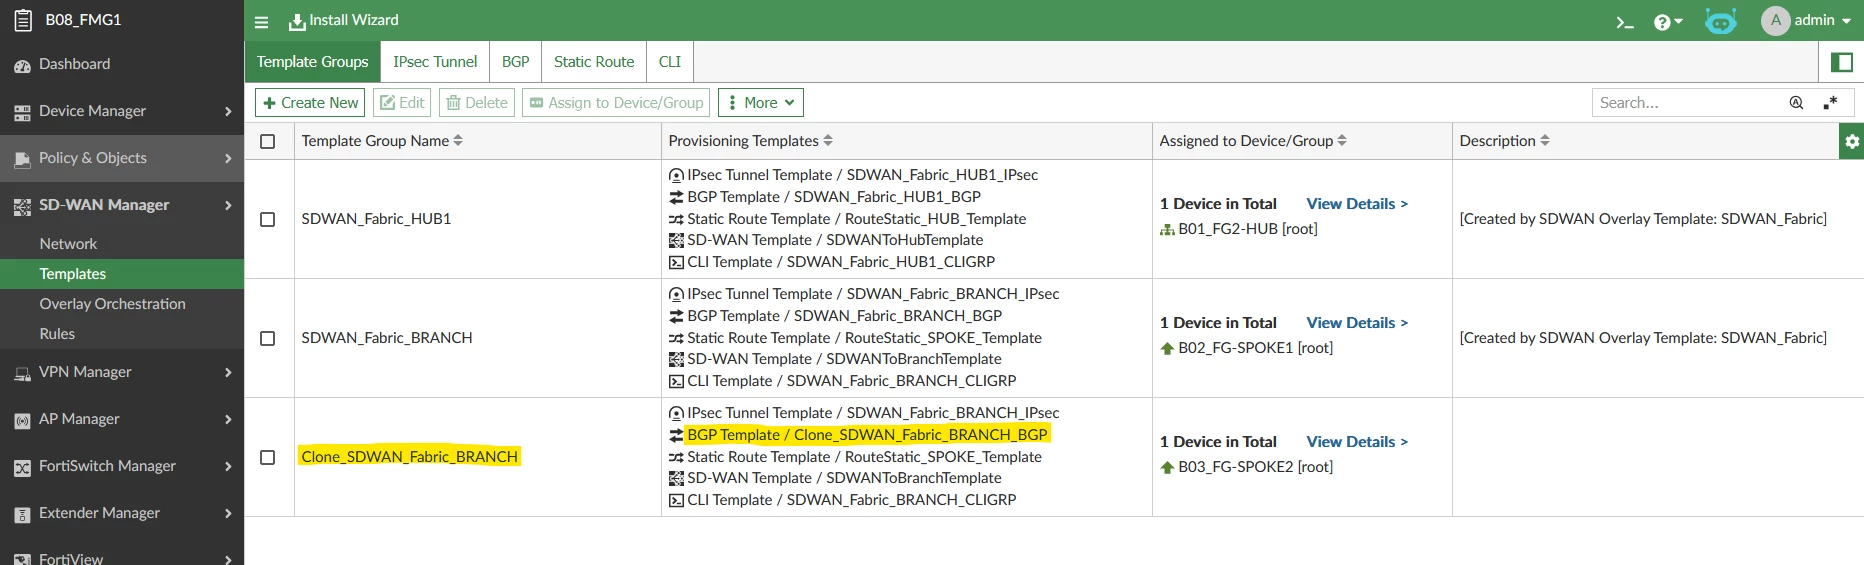Expand the VPN Manager chevron
This screenshot has height=565, width=1864.
click(x=228, y=373)
